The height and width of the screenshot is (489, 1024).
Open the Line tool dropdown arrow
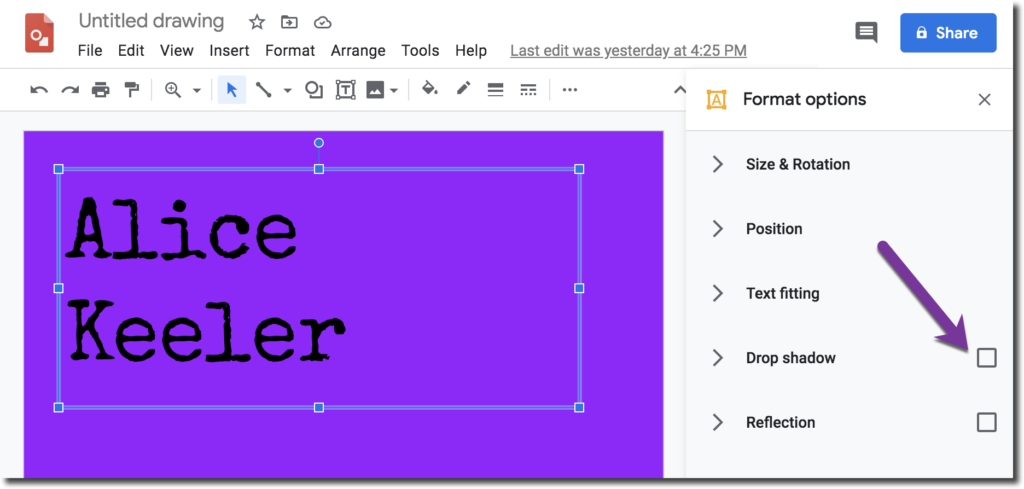(287, 91)
